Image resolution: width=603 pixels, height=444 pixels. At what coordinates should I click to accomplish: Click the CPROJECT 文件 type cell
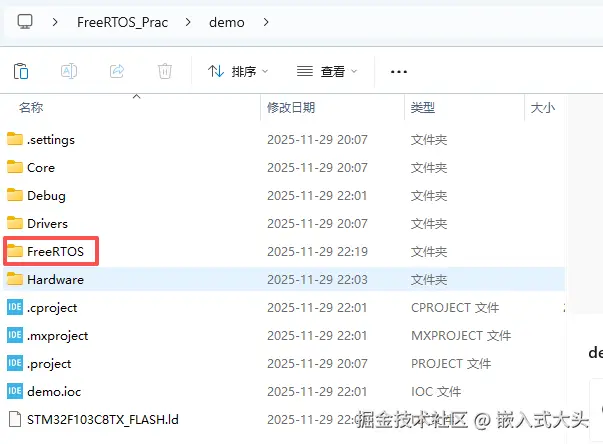(455, 308)
